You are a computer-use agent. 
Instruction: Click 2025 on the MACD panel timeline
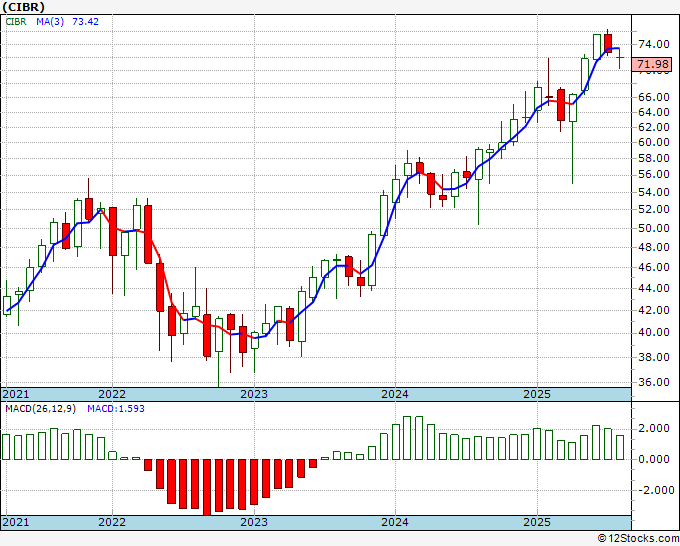pyautogui.click(x=537, y=522)
